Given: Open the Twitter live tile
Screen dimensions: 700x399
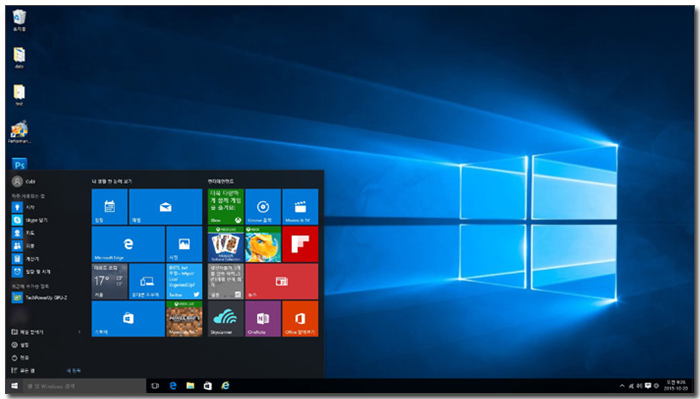Looking at the screenshot, I should (x=184, y=281).
